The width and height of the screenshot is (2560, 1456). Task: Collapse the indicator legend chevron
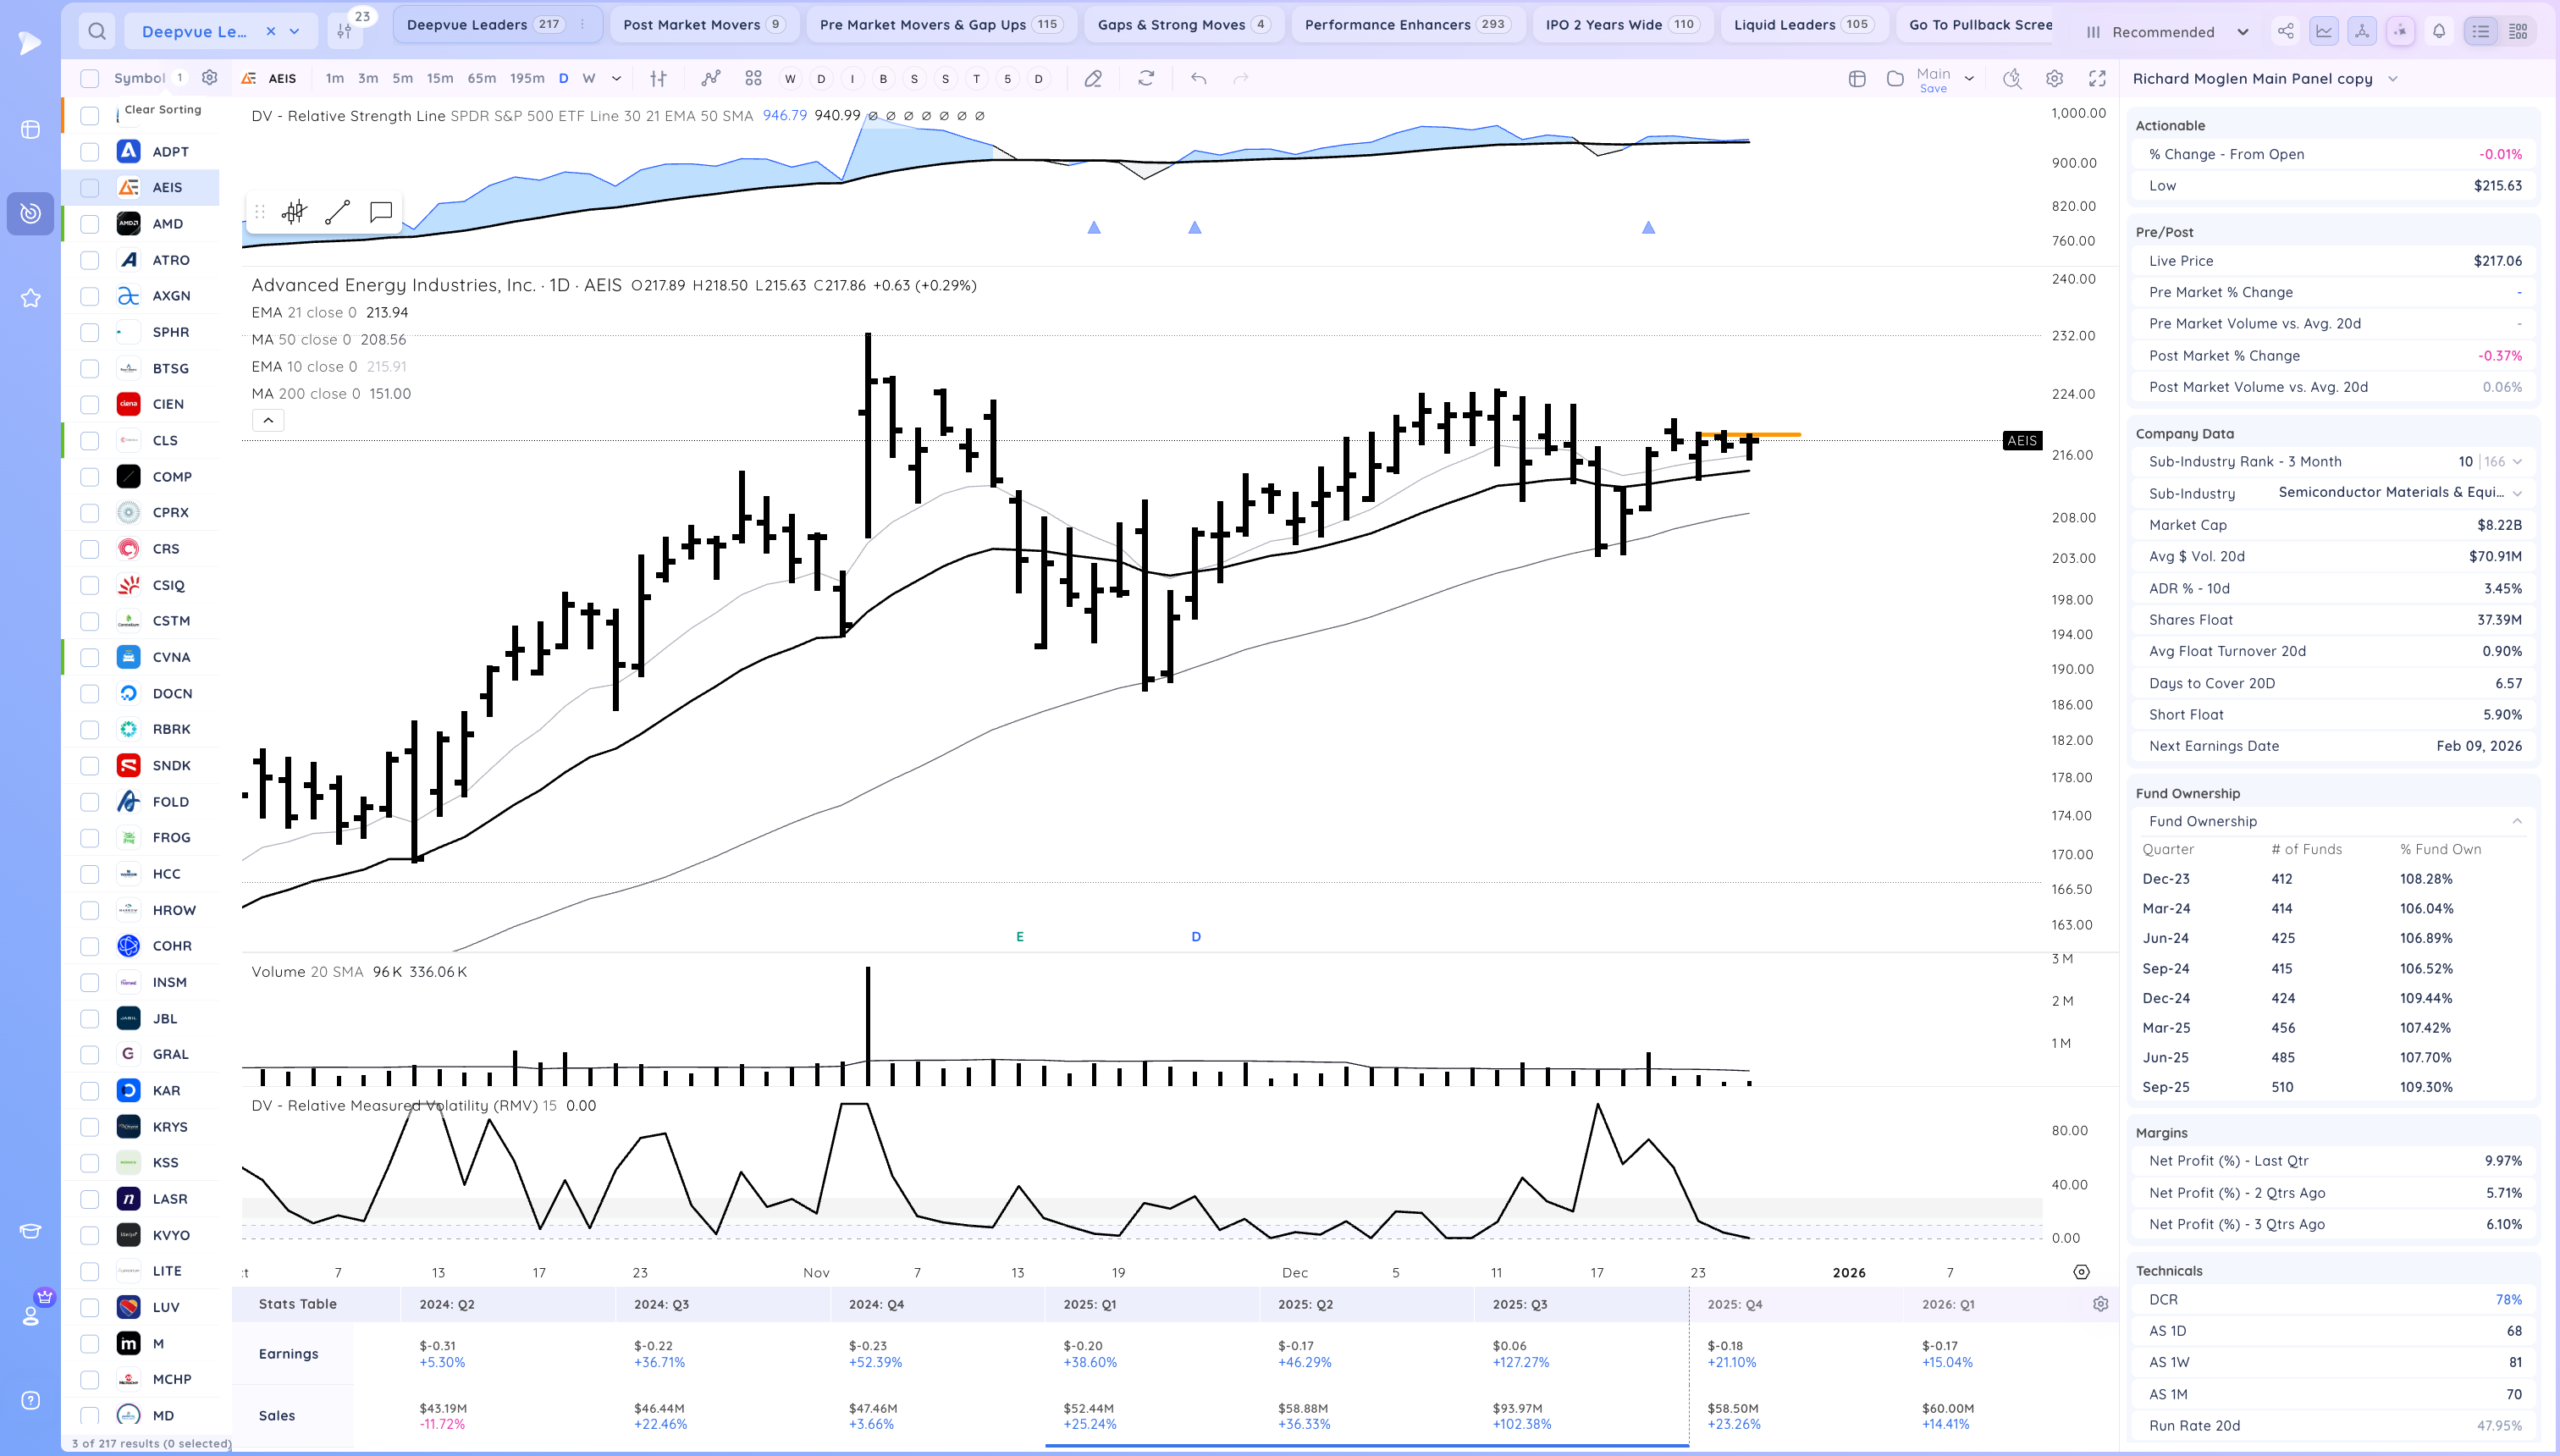(x=268, y=421)
